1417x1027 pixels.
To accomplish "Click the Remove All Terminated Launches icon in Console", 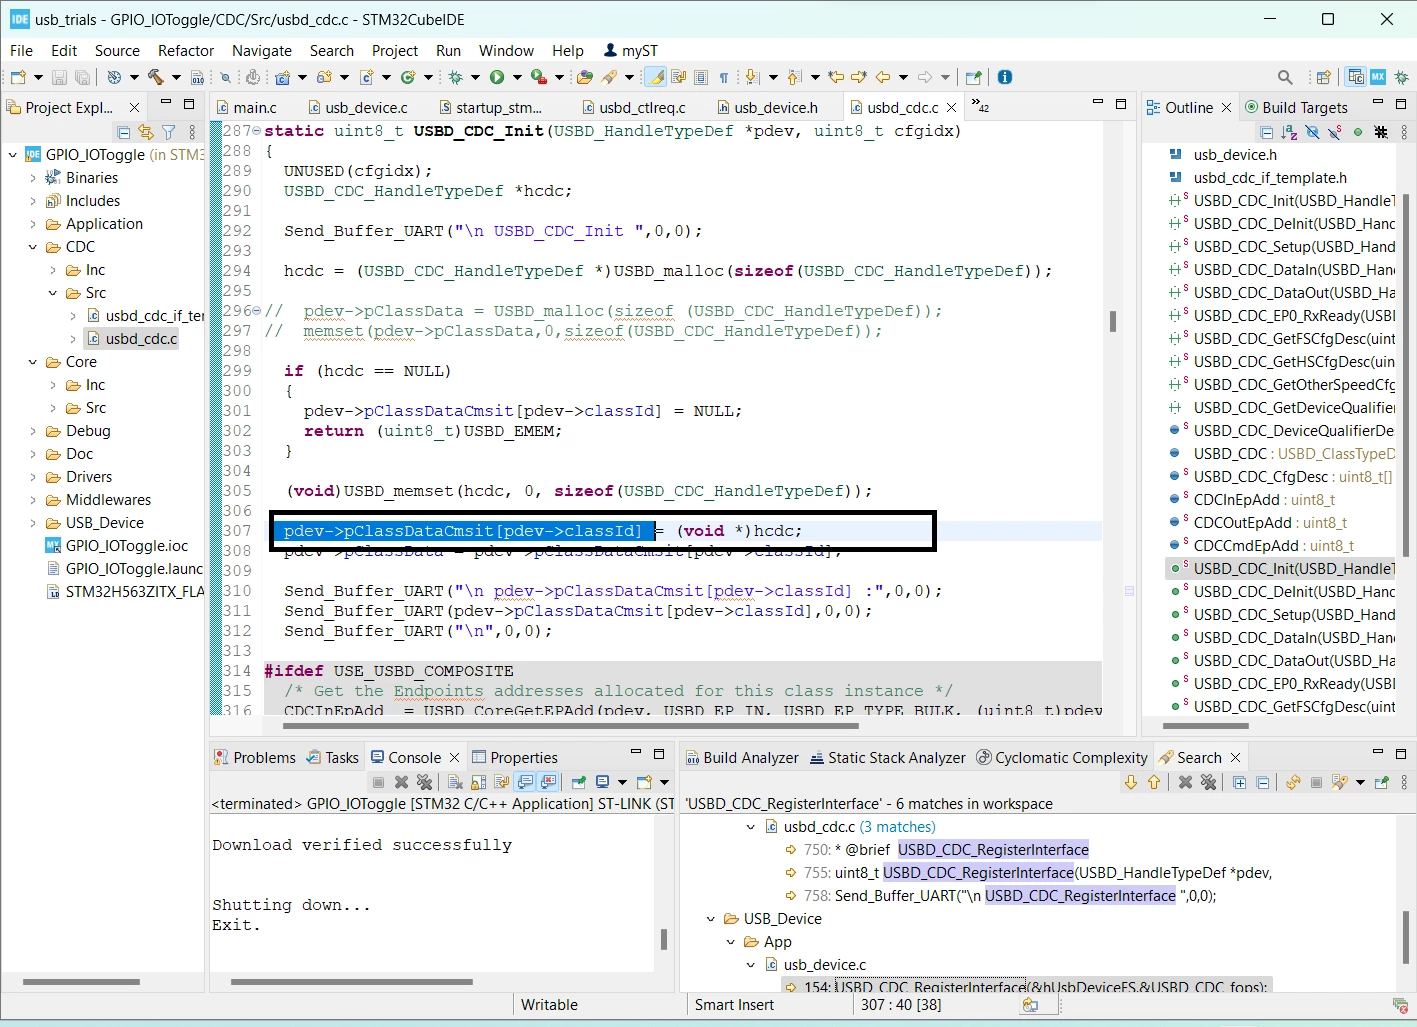I will click(424, 782).
